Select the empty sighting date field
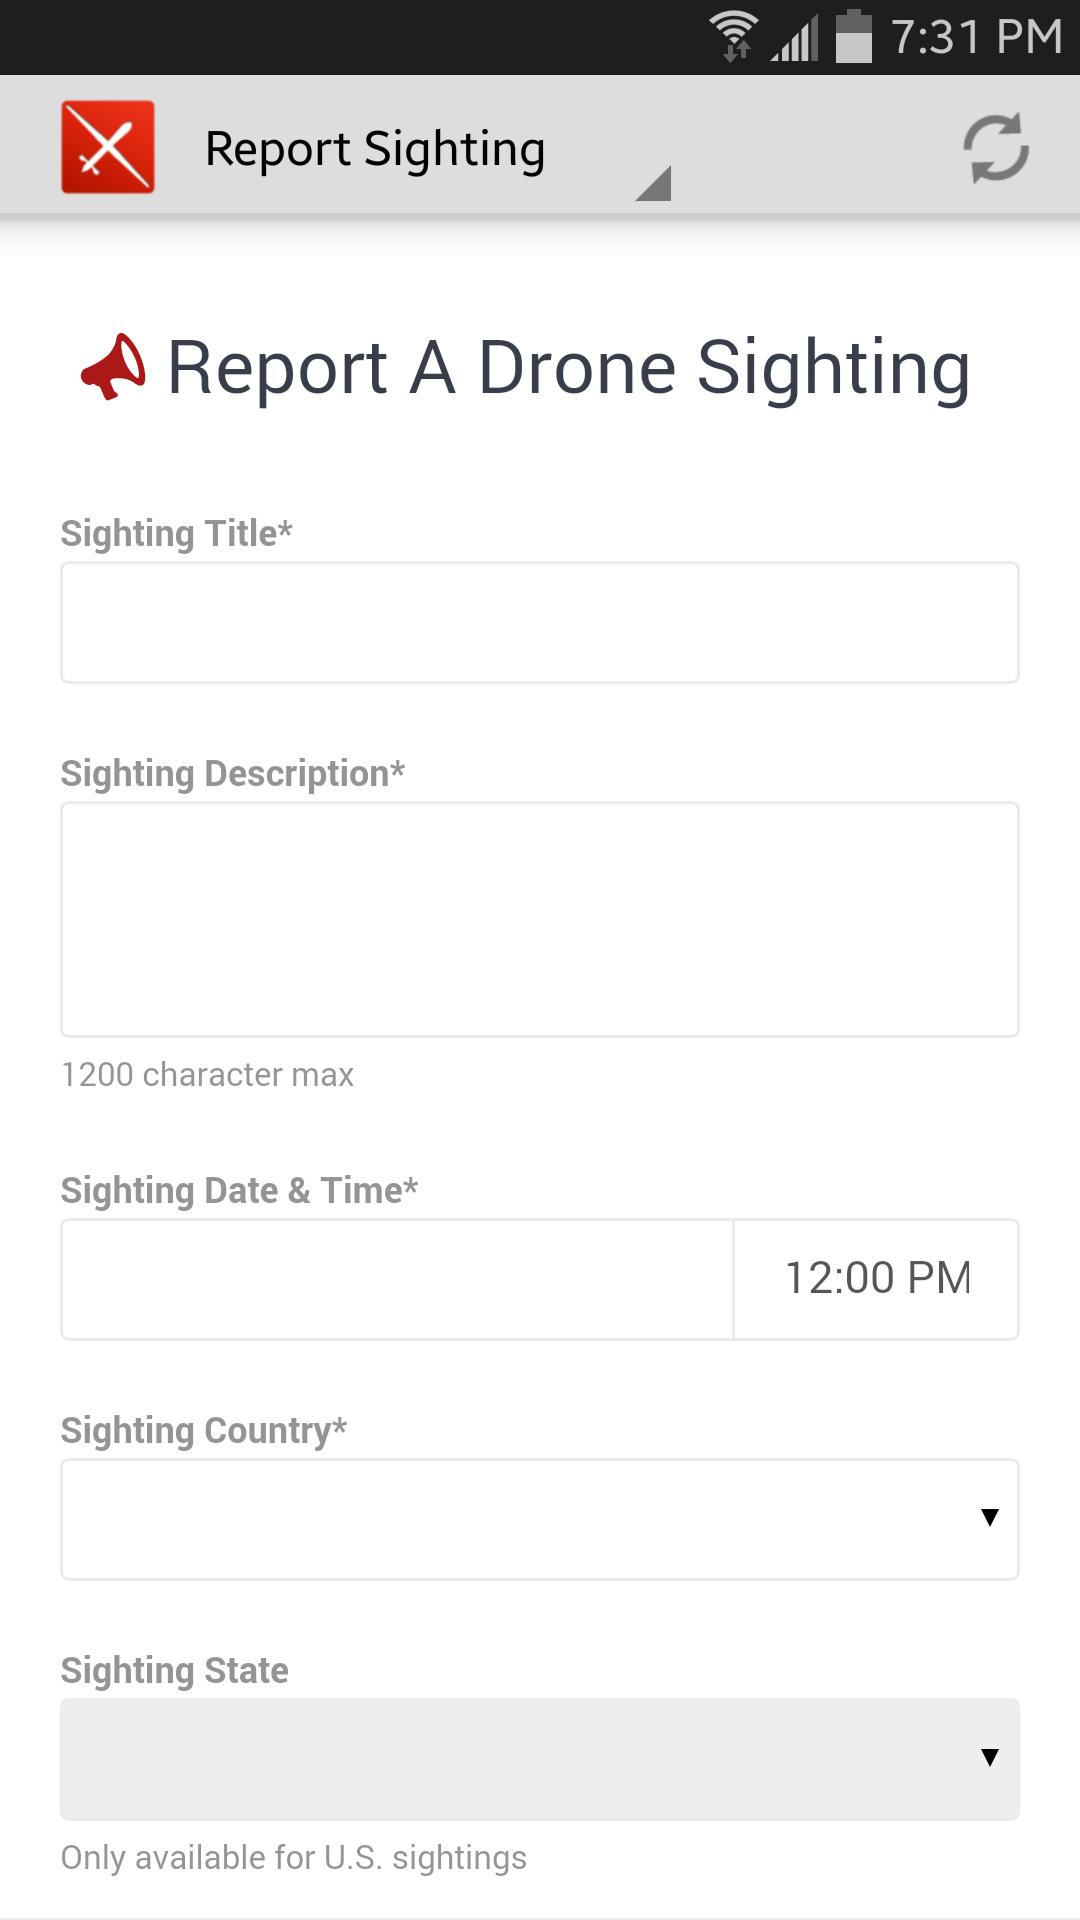 pos(397,1279)
